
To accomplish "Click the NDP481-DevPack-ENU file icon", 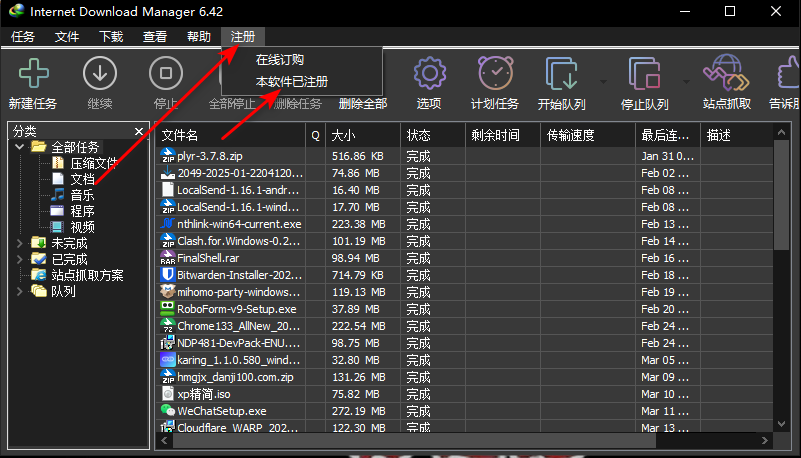I will pyautogui.click(x=168, y=343).
